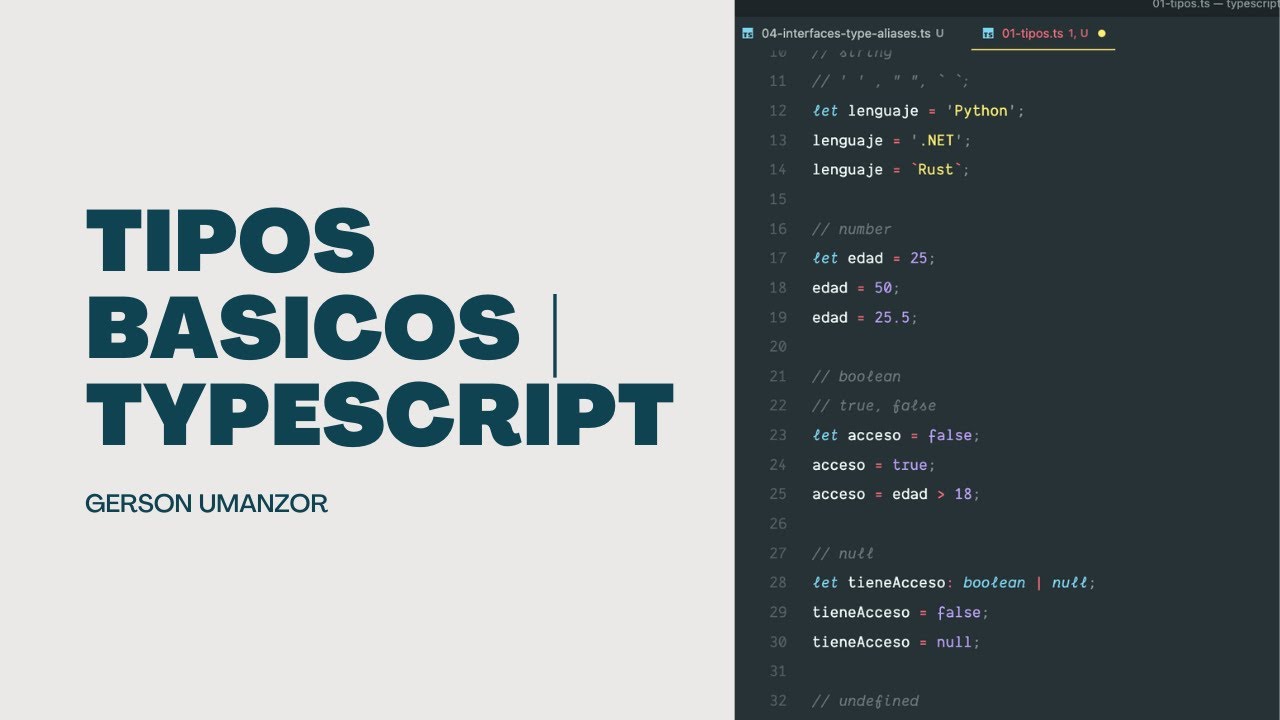Click the TS file icon of 01-tipos.ts tab
This screenshot has height=720, width=1280.
click(x=988, y=33)
